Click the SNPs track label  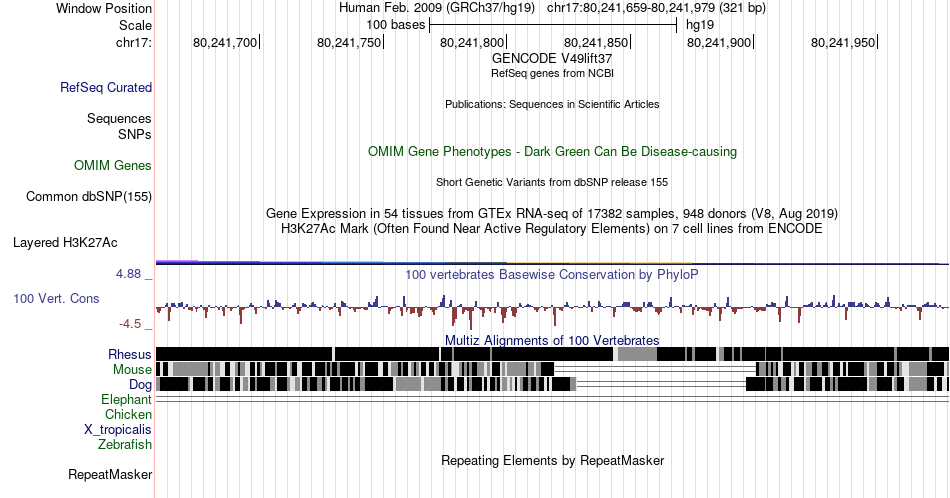[x=135, y=134]
